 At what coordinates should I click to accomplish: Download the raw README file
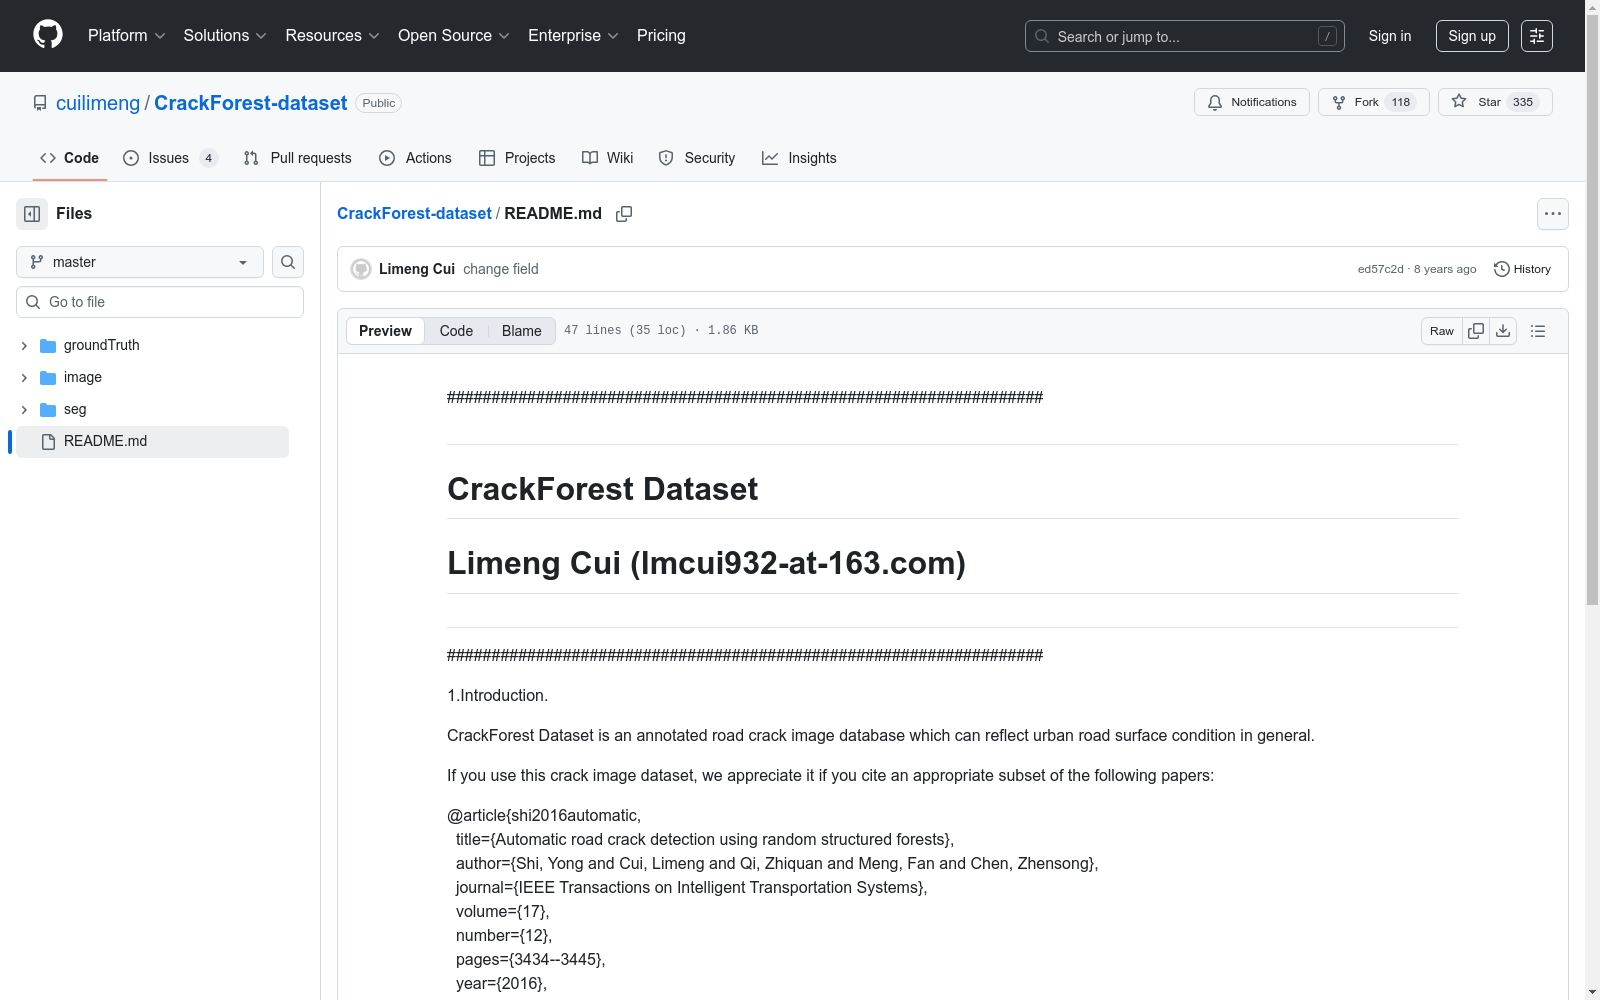click(1503, 331)
